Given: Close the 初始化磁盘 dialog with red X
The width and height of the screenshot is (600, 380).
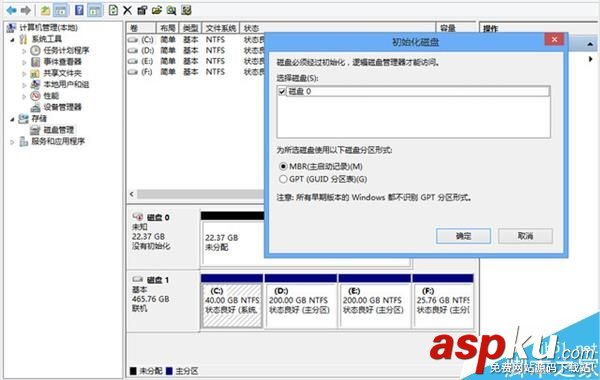Looking at the screenshot, I should tap(554, 39).
